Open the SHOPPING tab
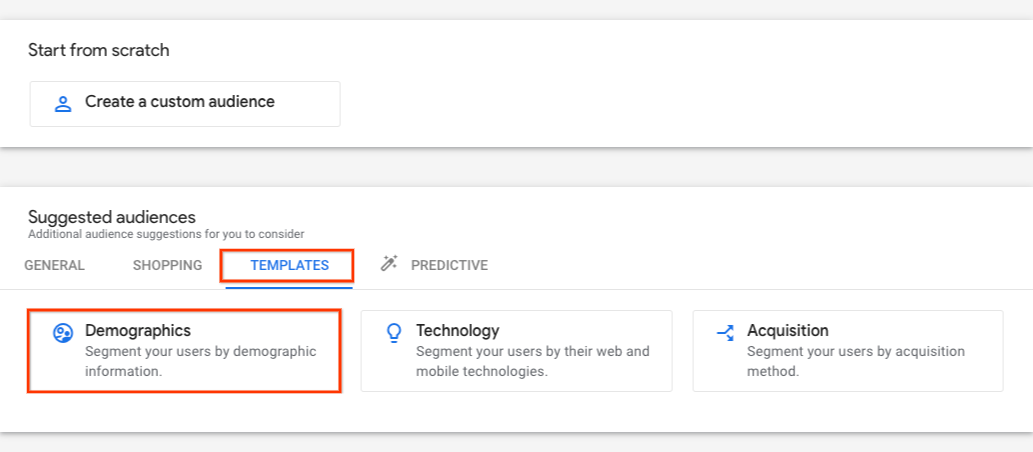 (167, 266)
